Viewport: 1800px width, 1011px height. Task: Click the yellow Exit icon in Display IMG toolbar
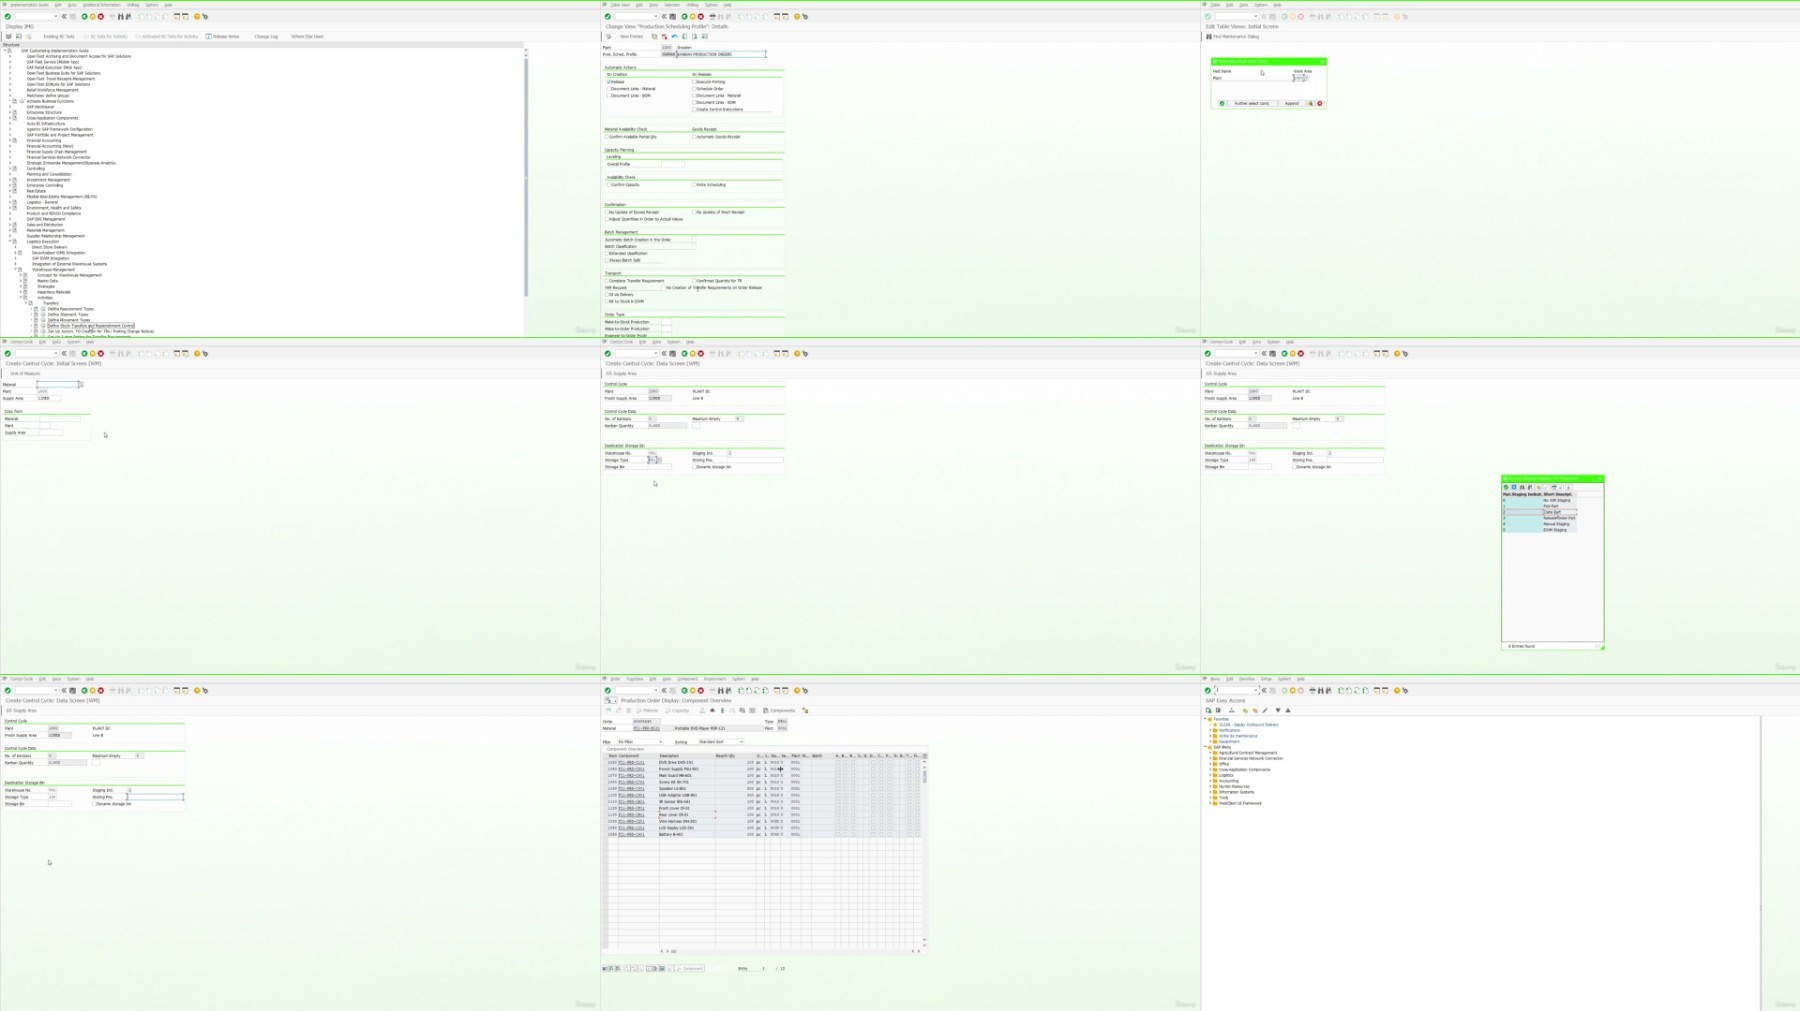pyautogui.click(x=93, y=16)
